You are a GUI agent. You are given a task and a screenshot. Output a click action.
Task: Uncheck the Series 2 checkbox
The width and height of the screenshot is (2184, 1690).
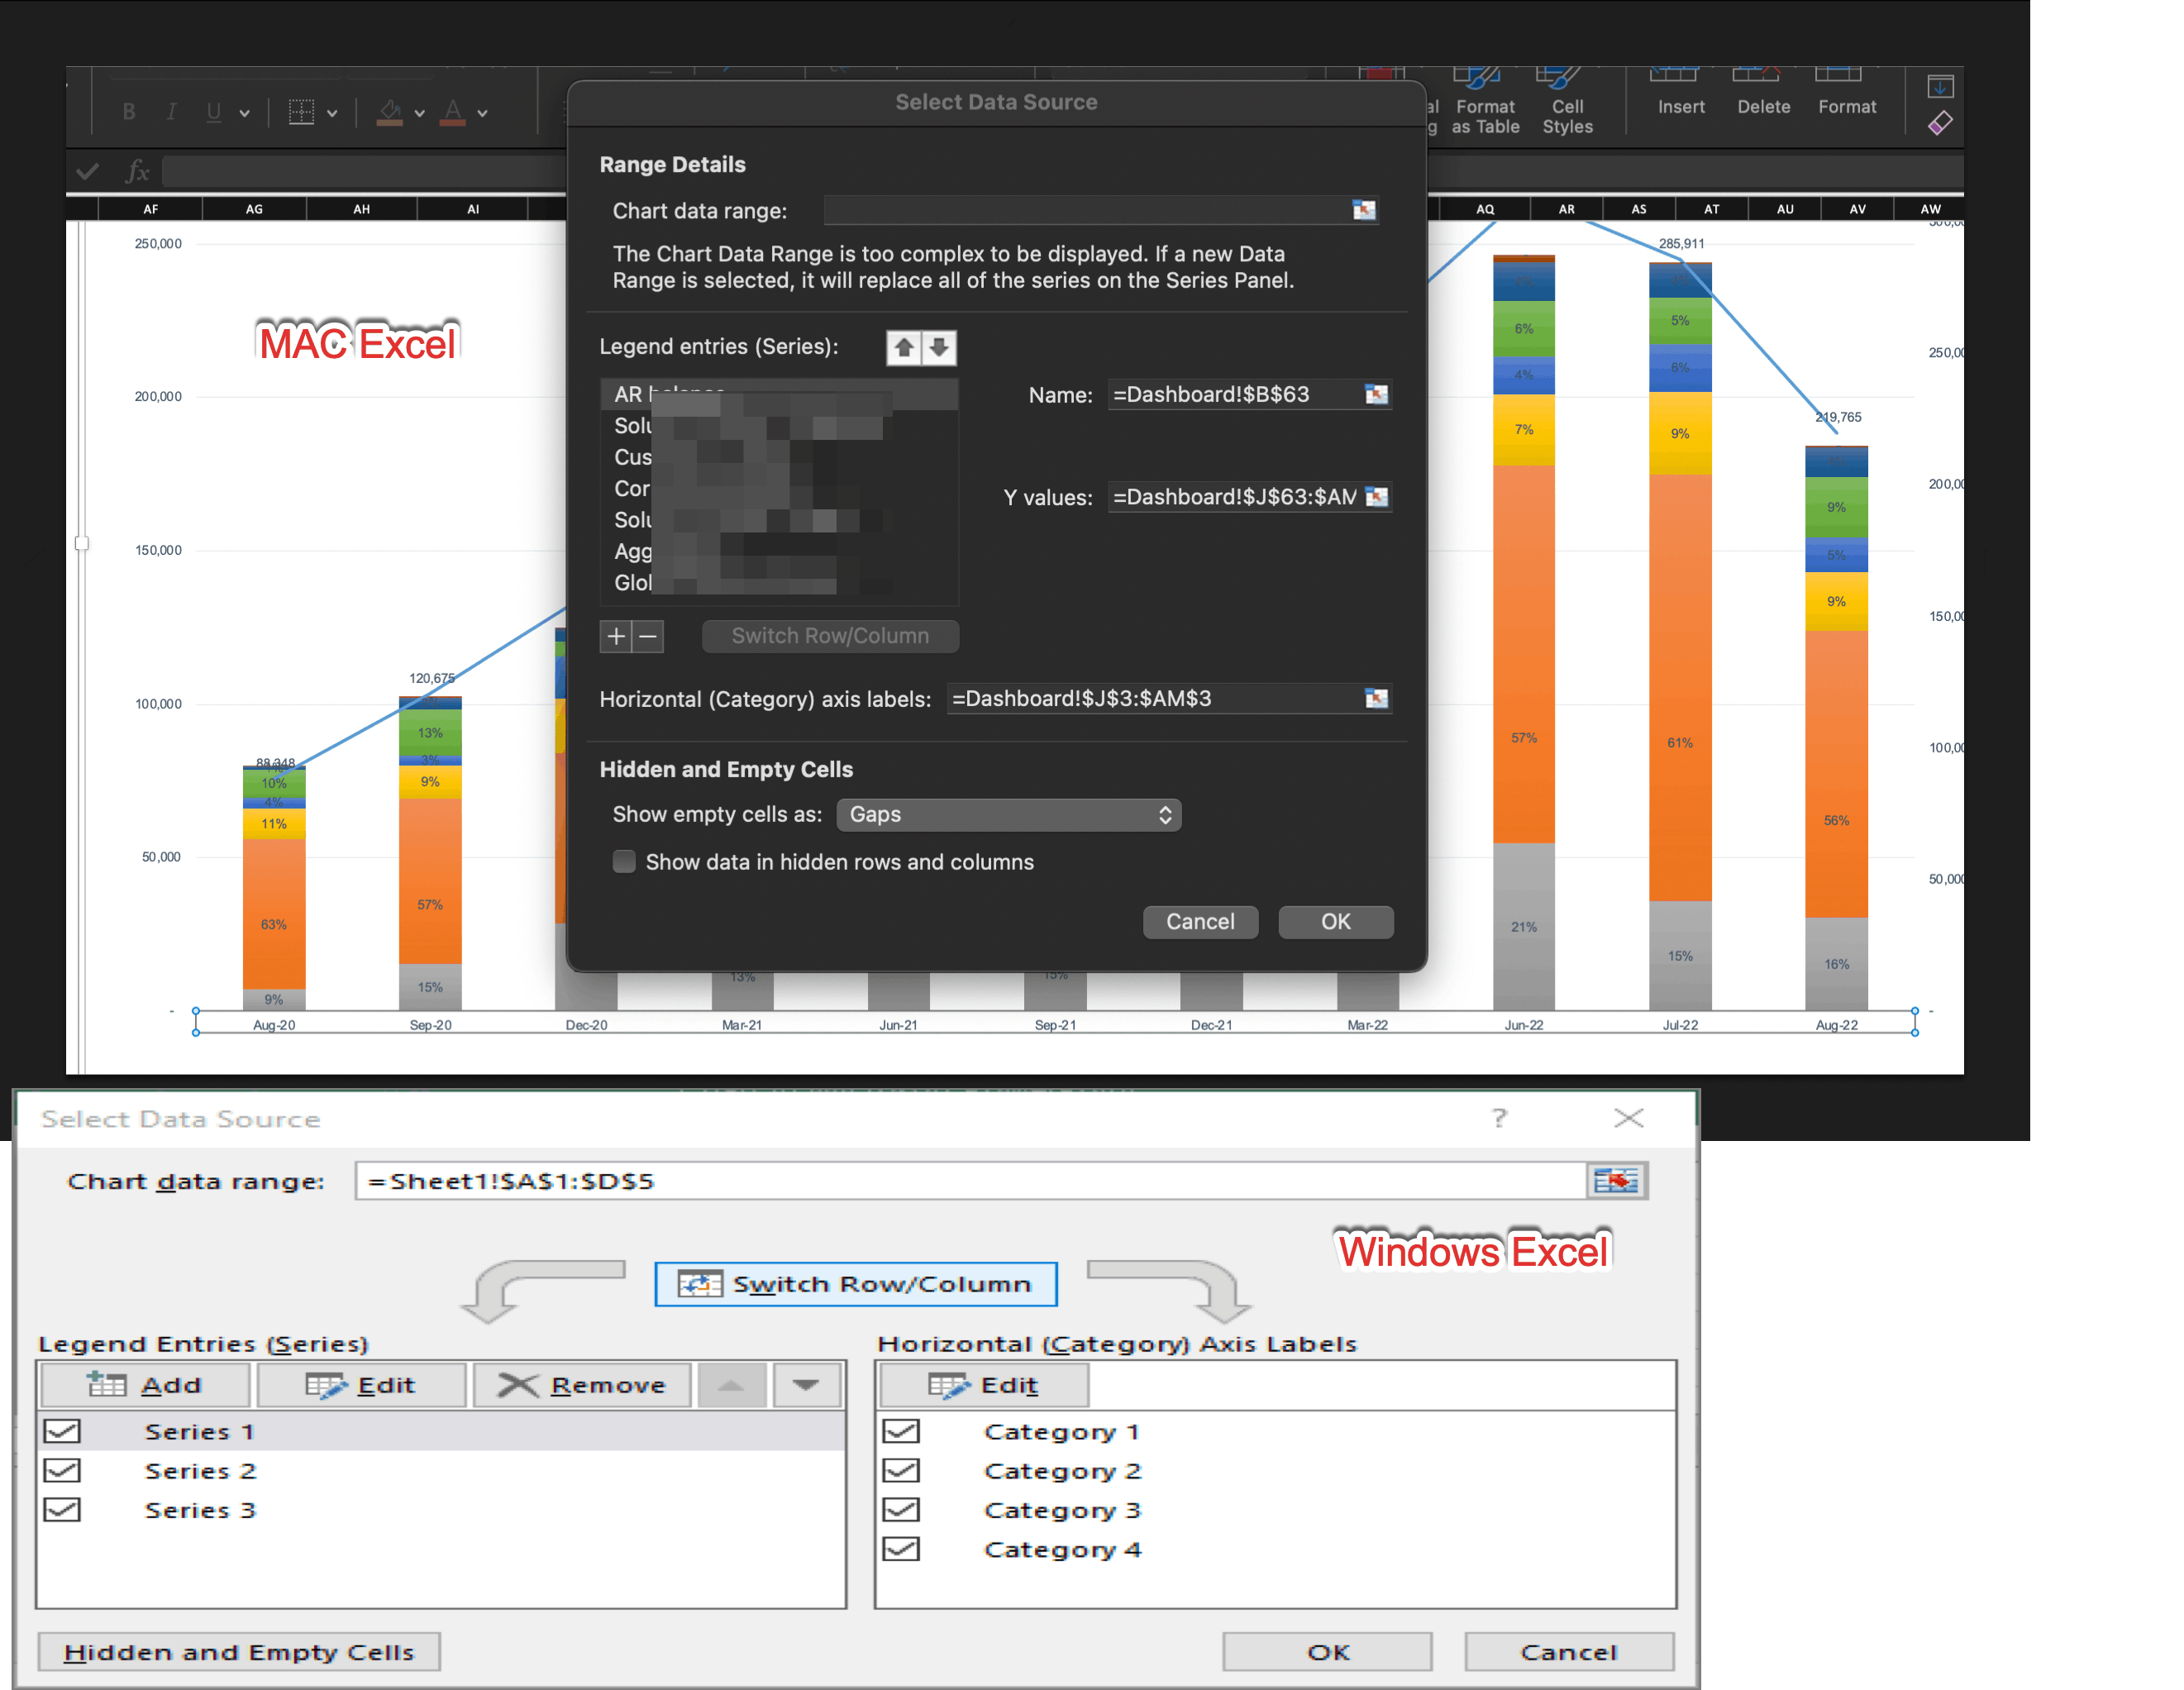62,1470
